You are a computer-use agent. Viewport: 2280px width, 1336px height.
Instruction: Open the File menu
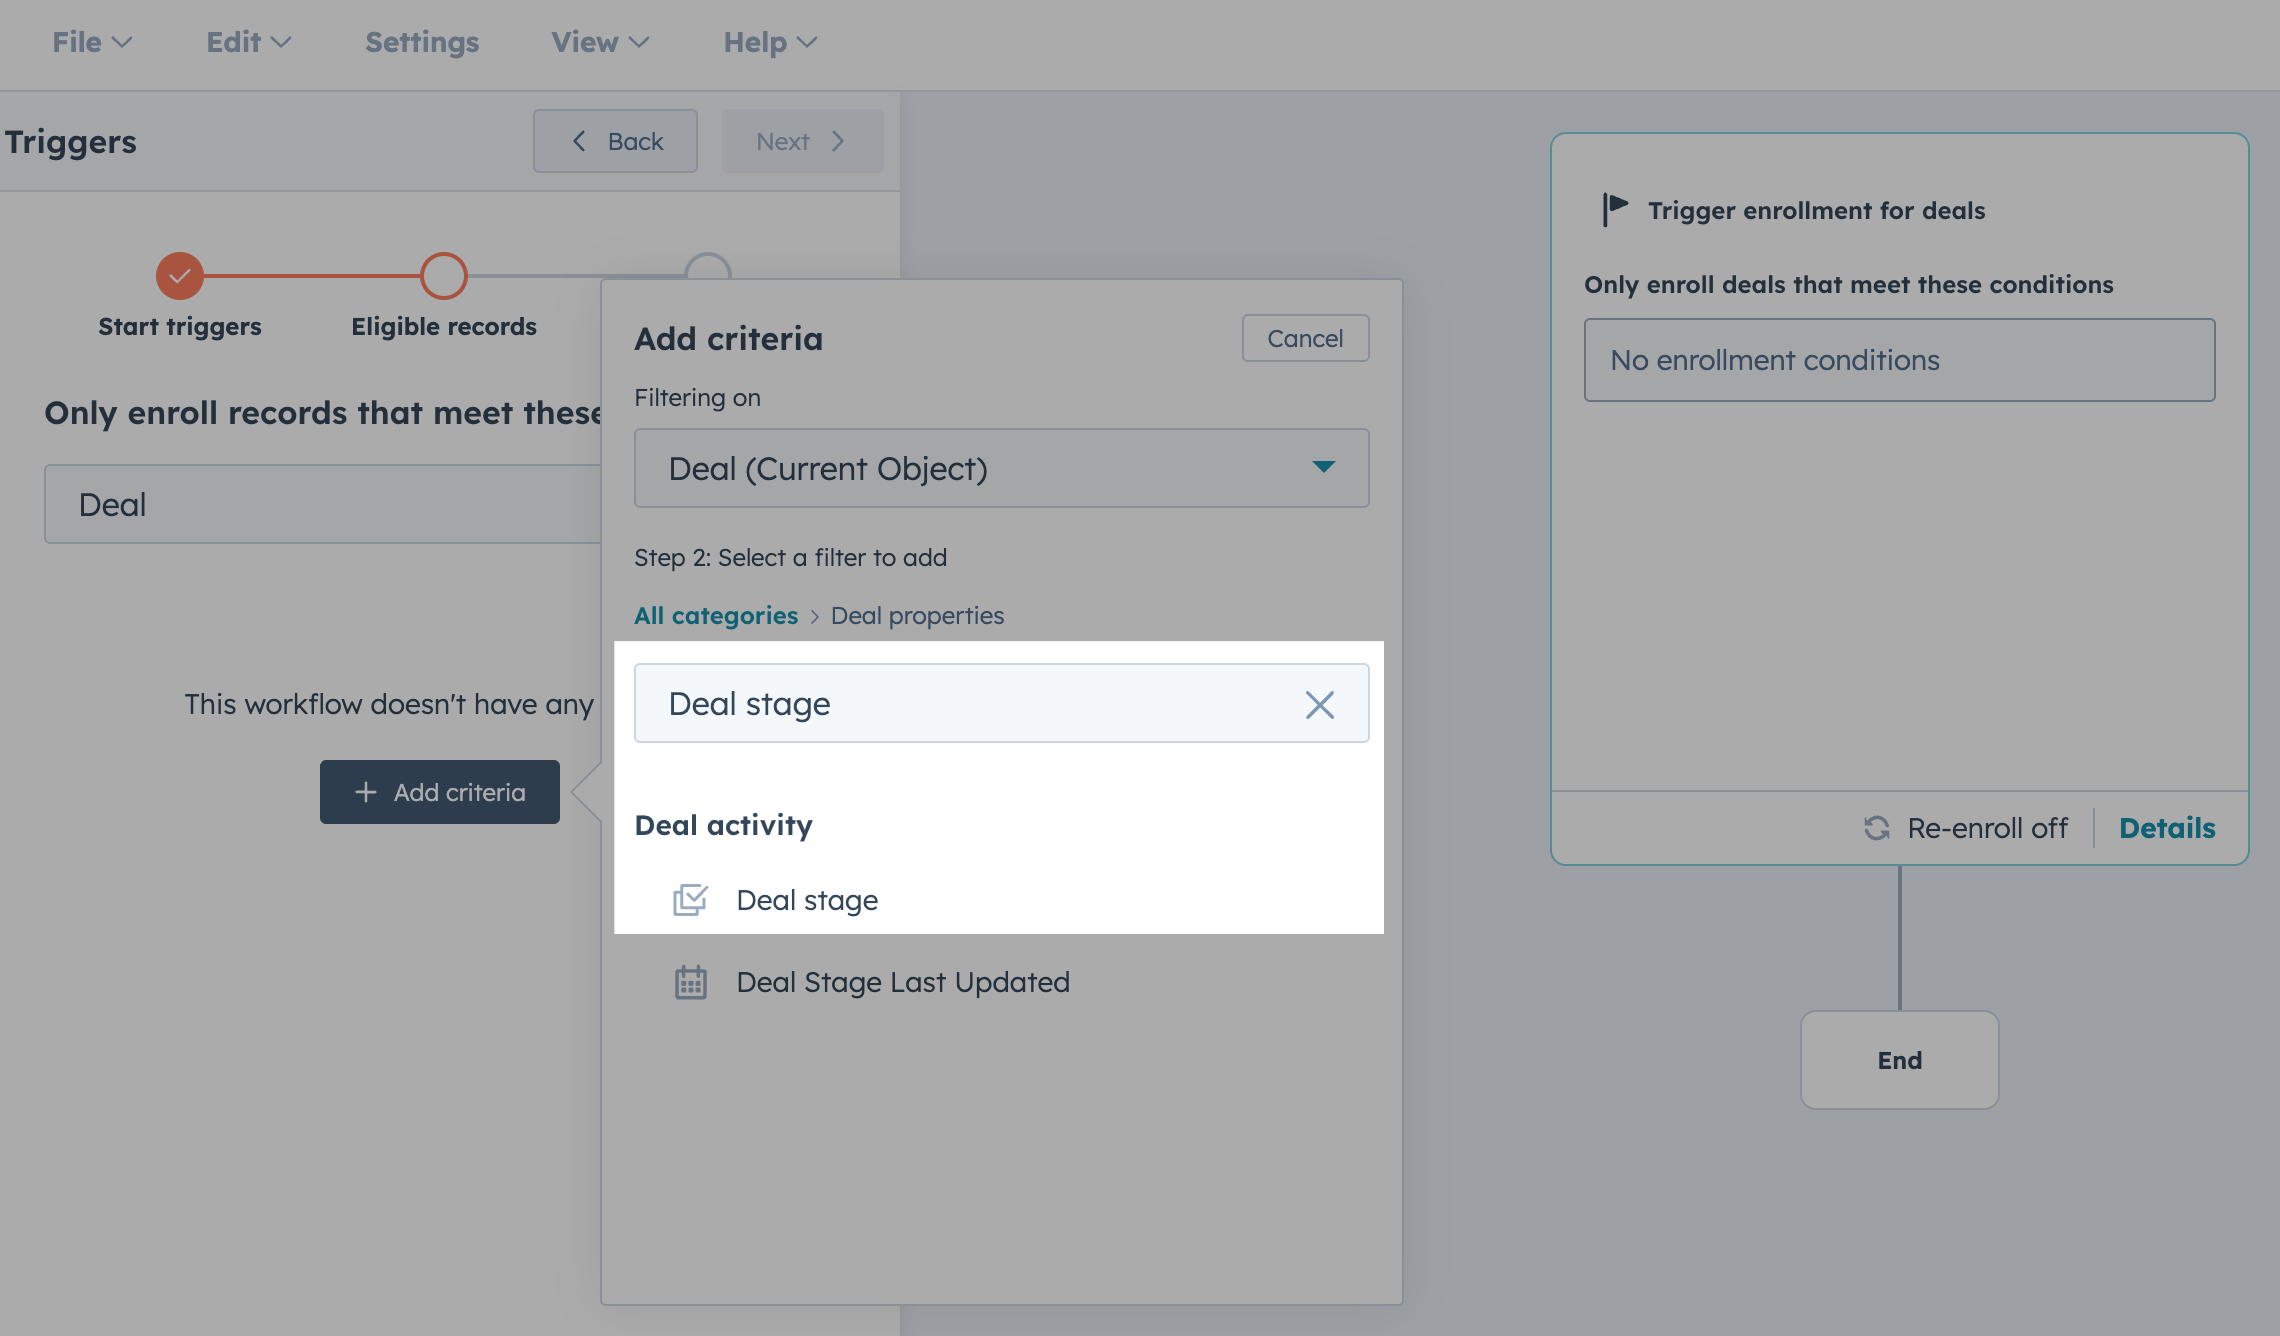click(x=91, y=42)
